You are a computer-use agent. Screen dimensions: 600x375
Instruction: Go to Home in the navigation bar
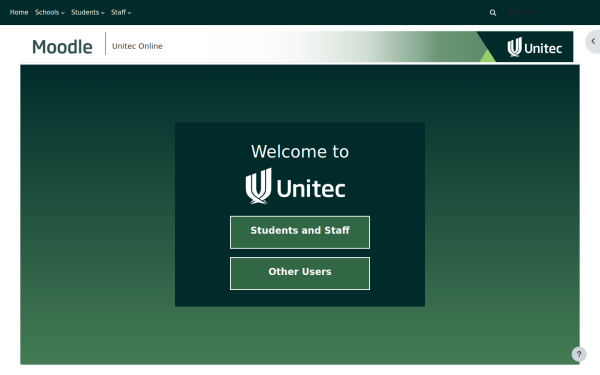(x=19, y=12)
